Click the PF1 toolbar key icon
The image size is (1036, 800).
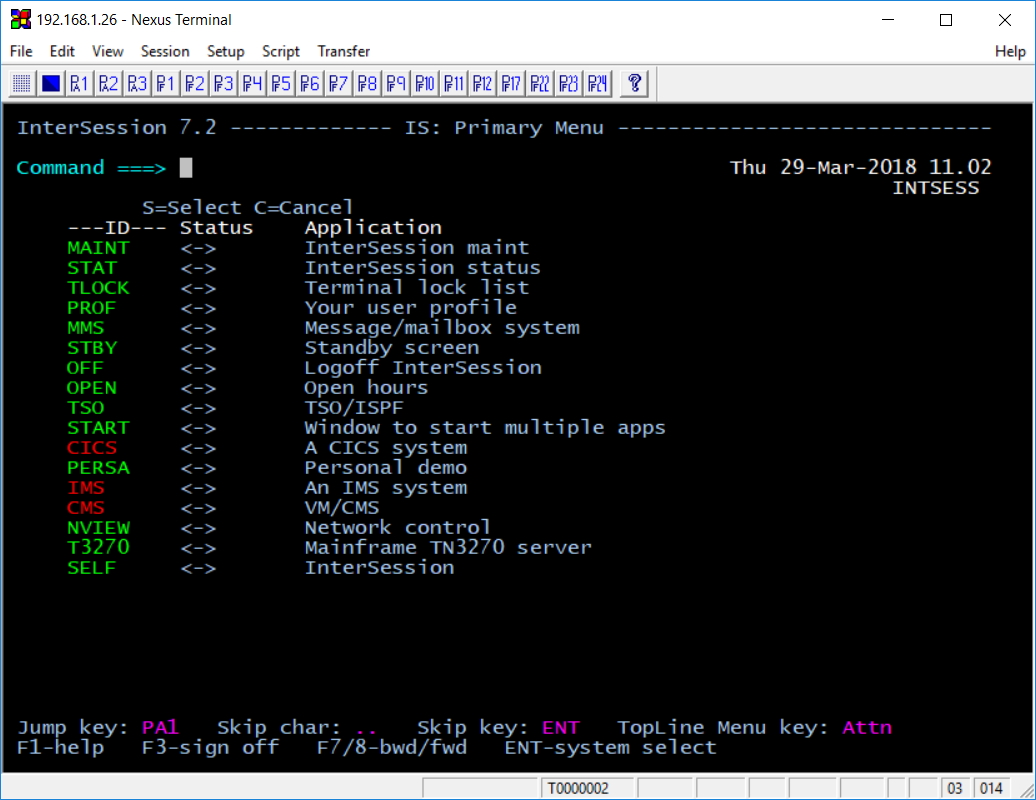tap(166, 83)
